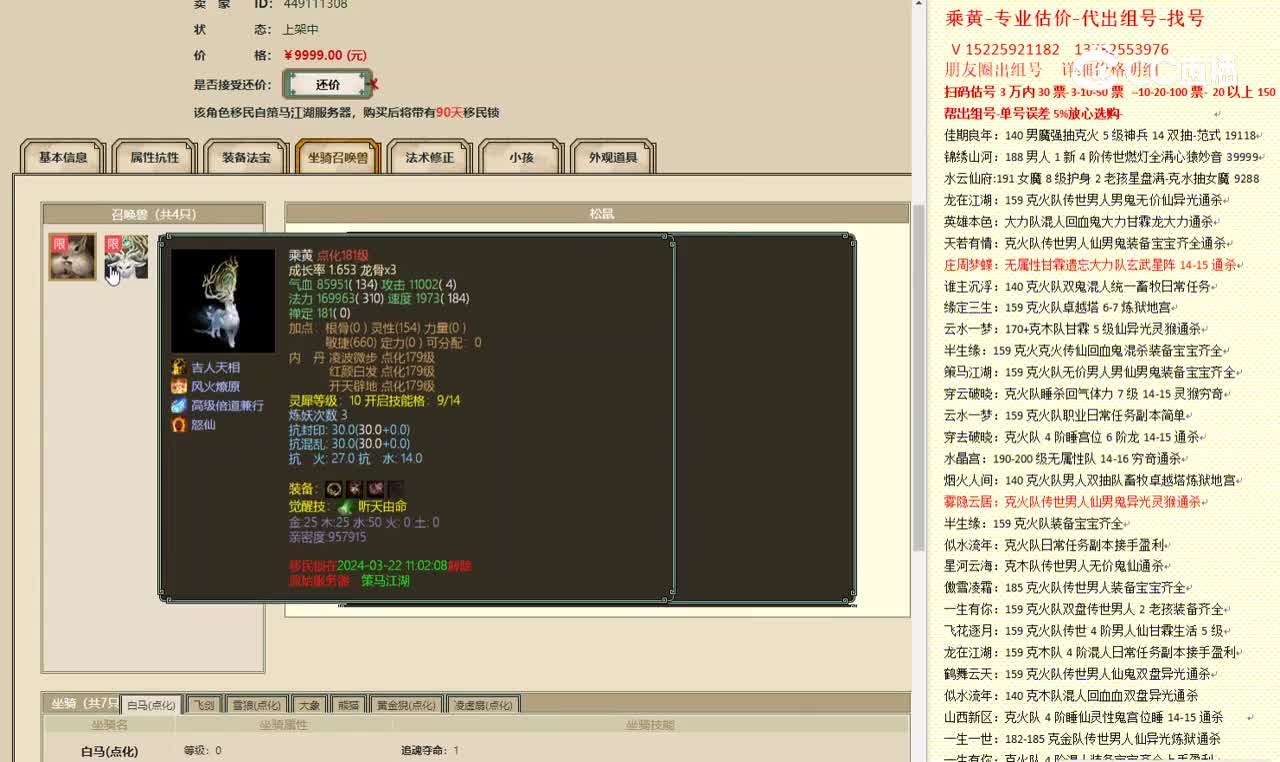The width and height of the screenshot is (1280, 762).
Task: Click the 亲密度:957915 text
Action: coord(328,537)
